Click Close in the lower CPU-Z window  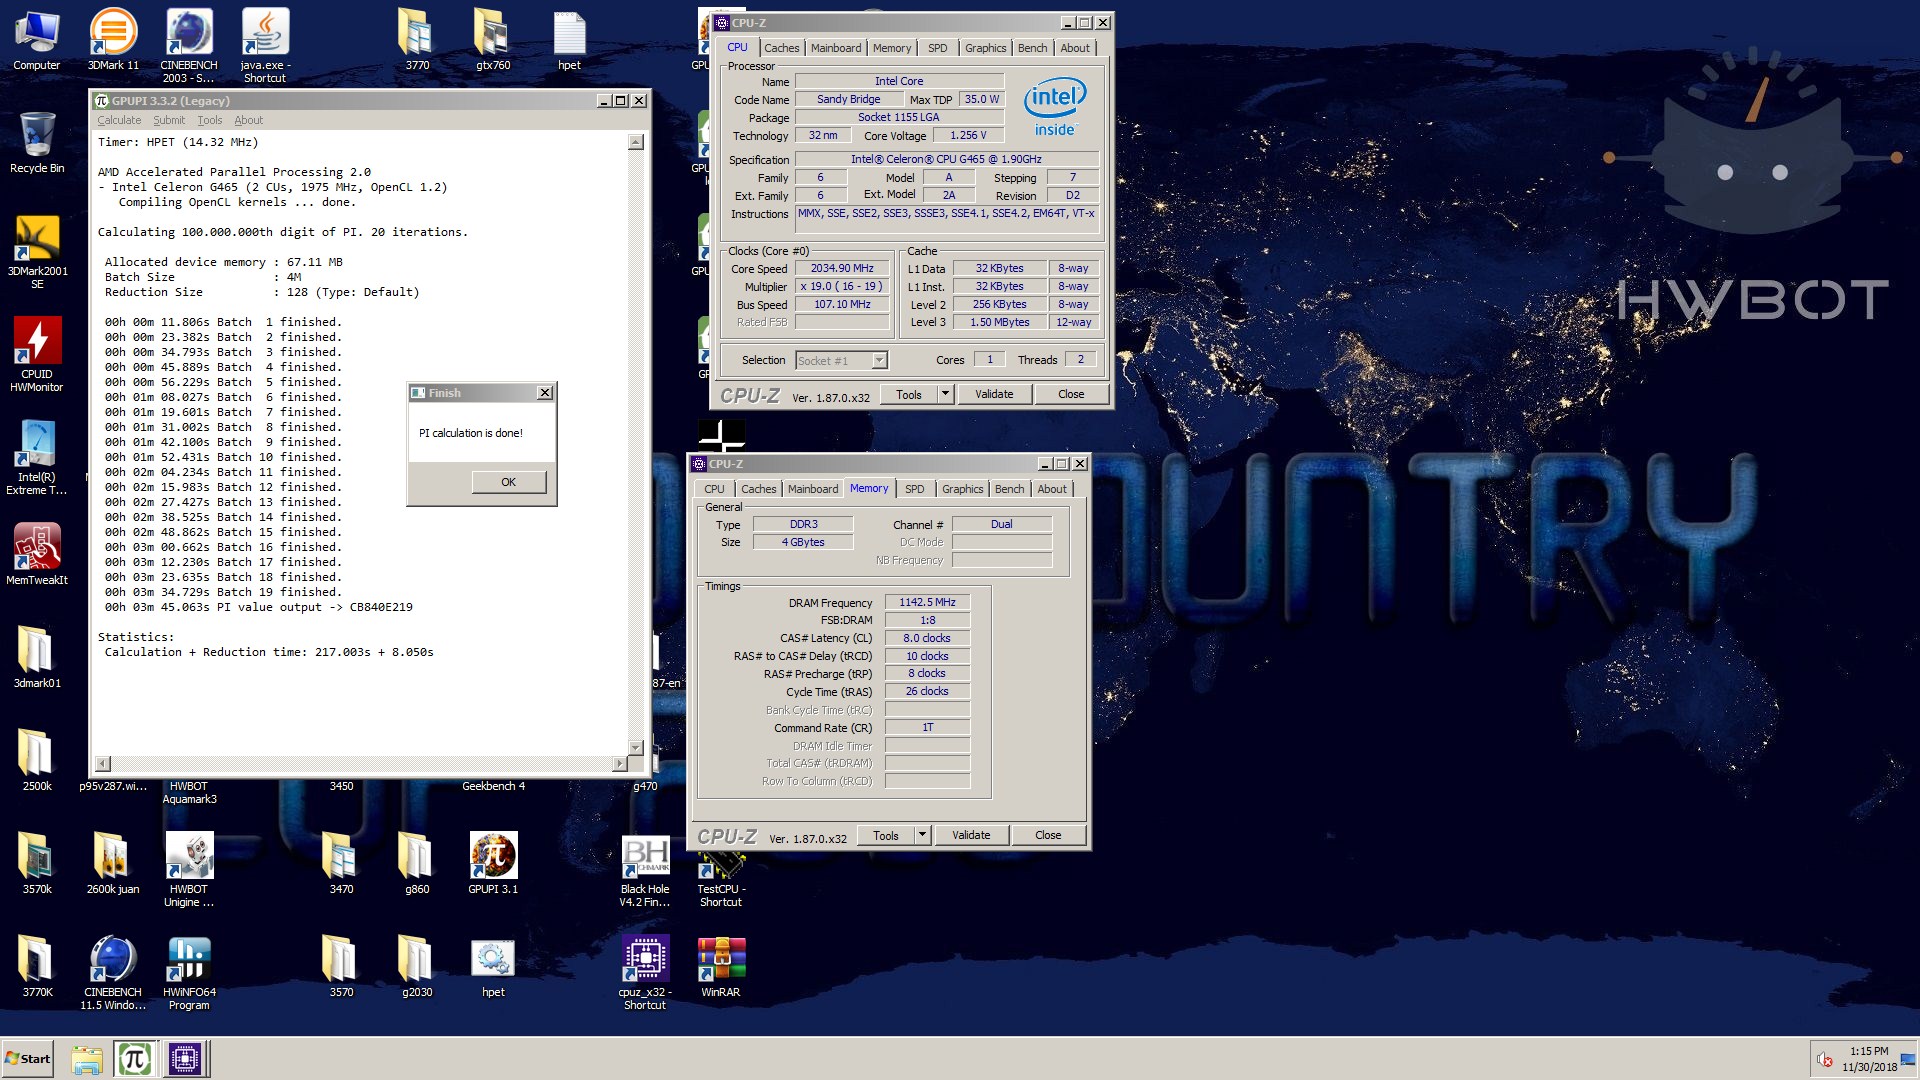[1048, 835]
